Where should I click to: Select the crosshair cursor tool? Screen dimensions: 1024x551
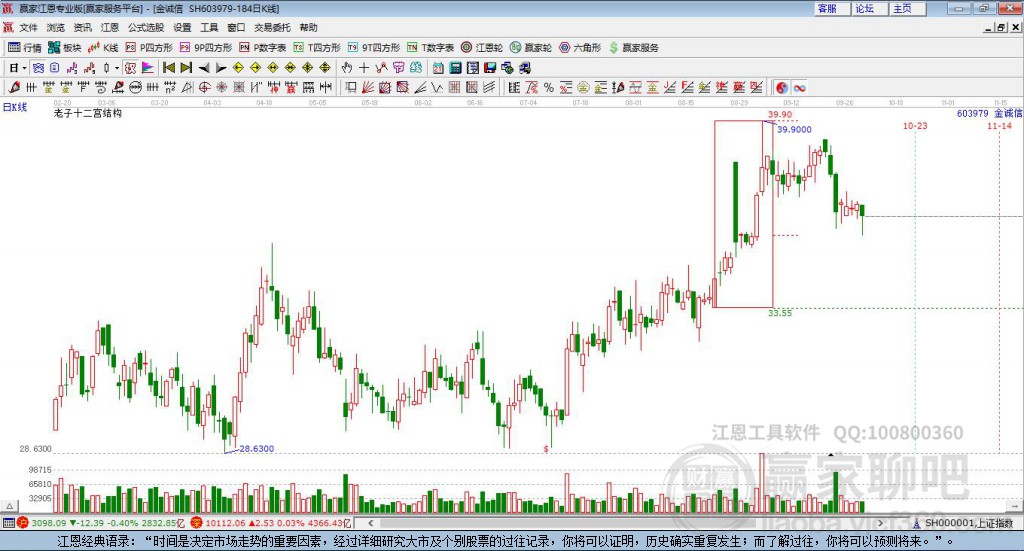point(364,68)
